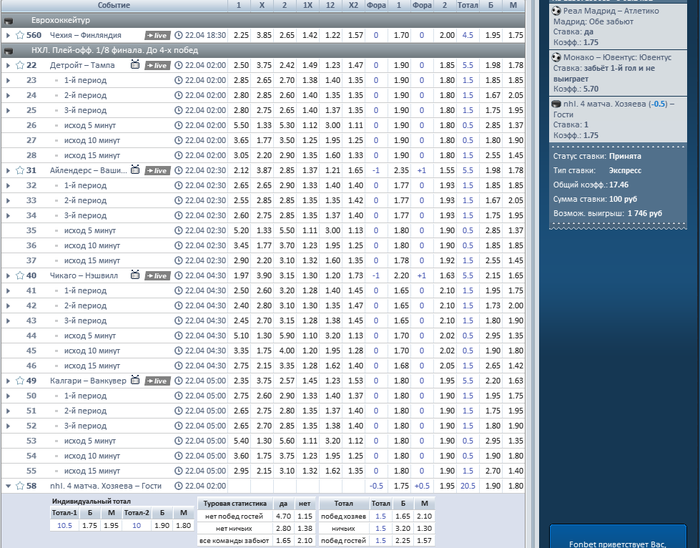
Task: Click live badge on Чикаго – Нэшвилл
Action: [x=158, y=276]
